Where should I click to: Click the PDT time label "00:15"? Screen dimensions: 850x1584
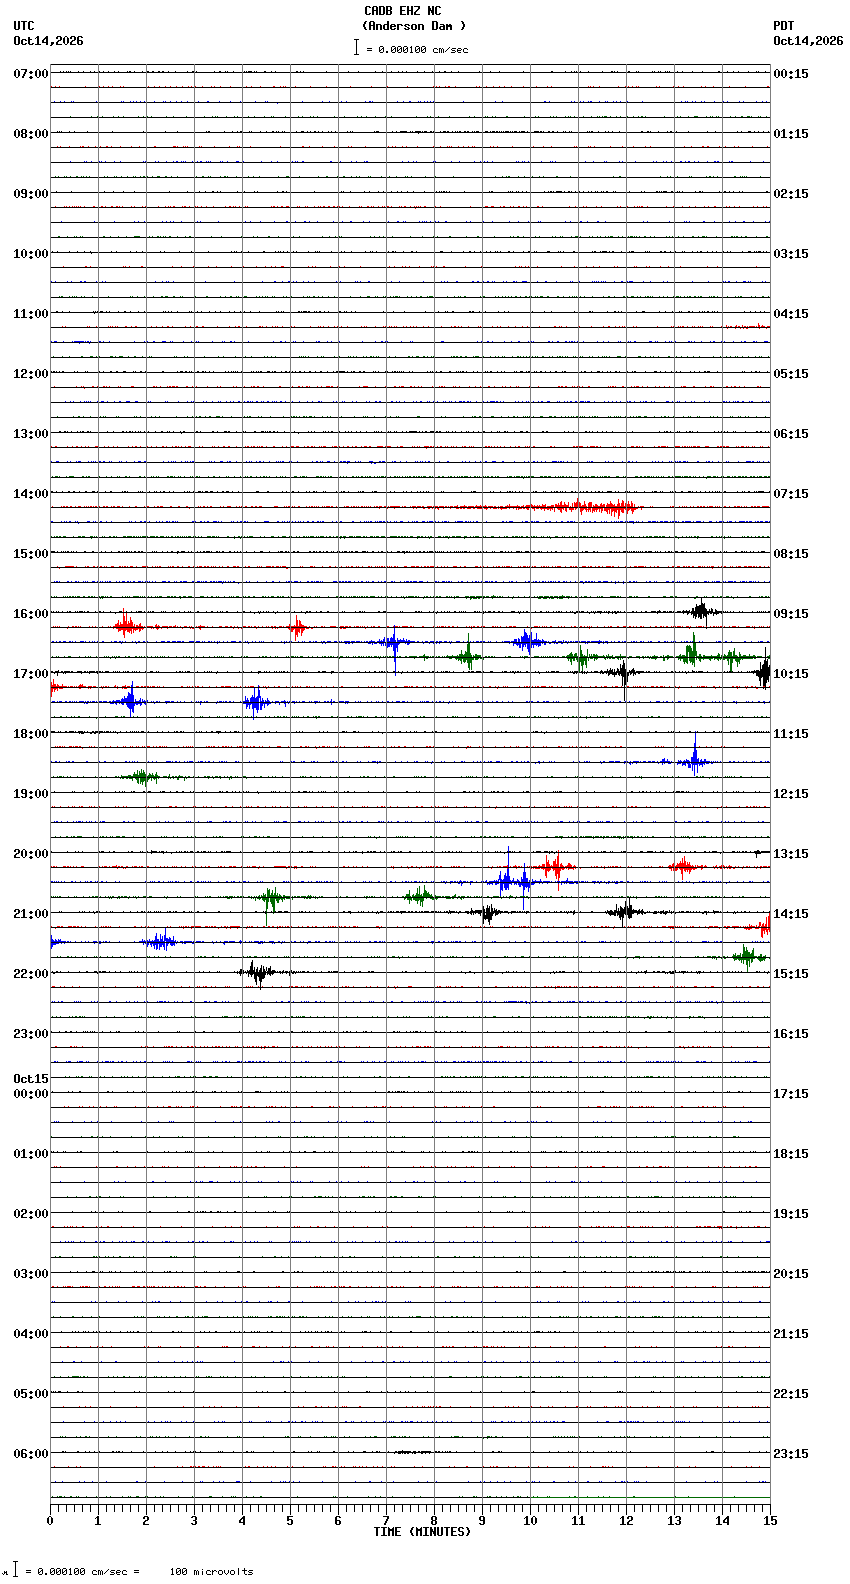click(x=791, y=74)
